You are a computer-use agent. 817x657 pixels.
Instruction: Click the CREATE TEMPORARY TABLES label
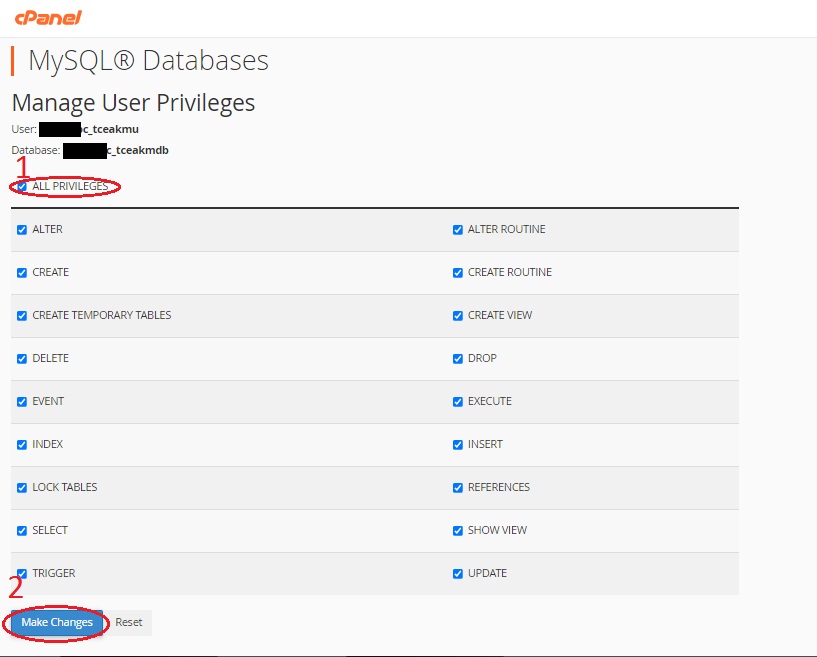click(x=102, y=315)
